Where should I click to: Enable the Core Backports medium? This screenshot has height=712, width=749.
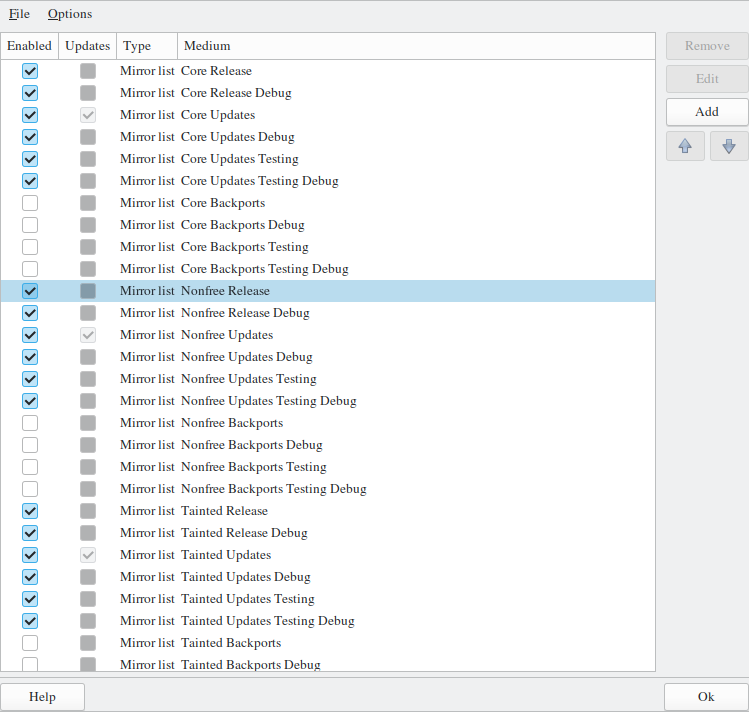point(30,203)
